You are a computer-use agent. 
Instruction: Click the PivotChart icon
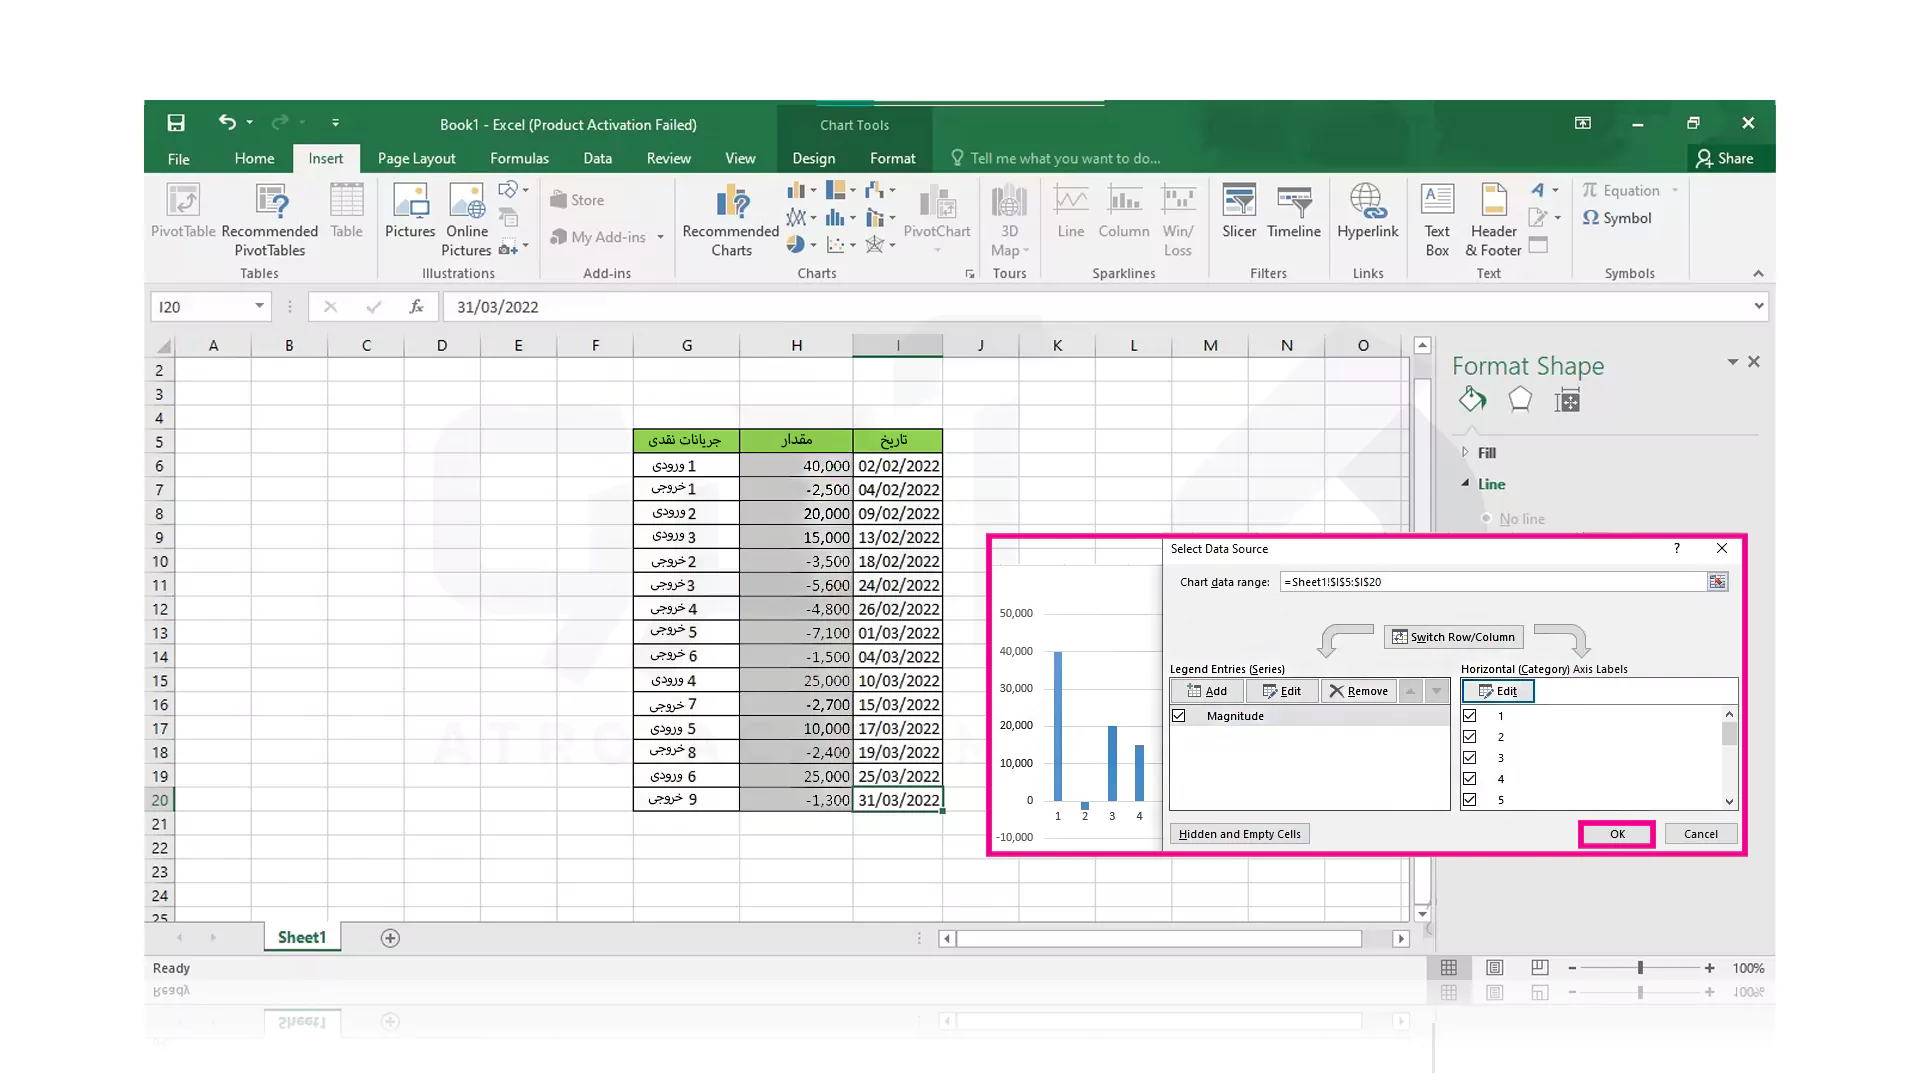click(x=937, y=212)
